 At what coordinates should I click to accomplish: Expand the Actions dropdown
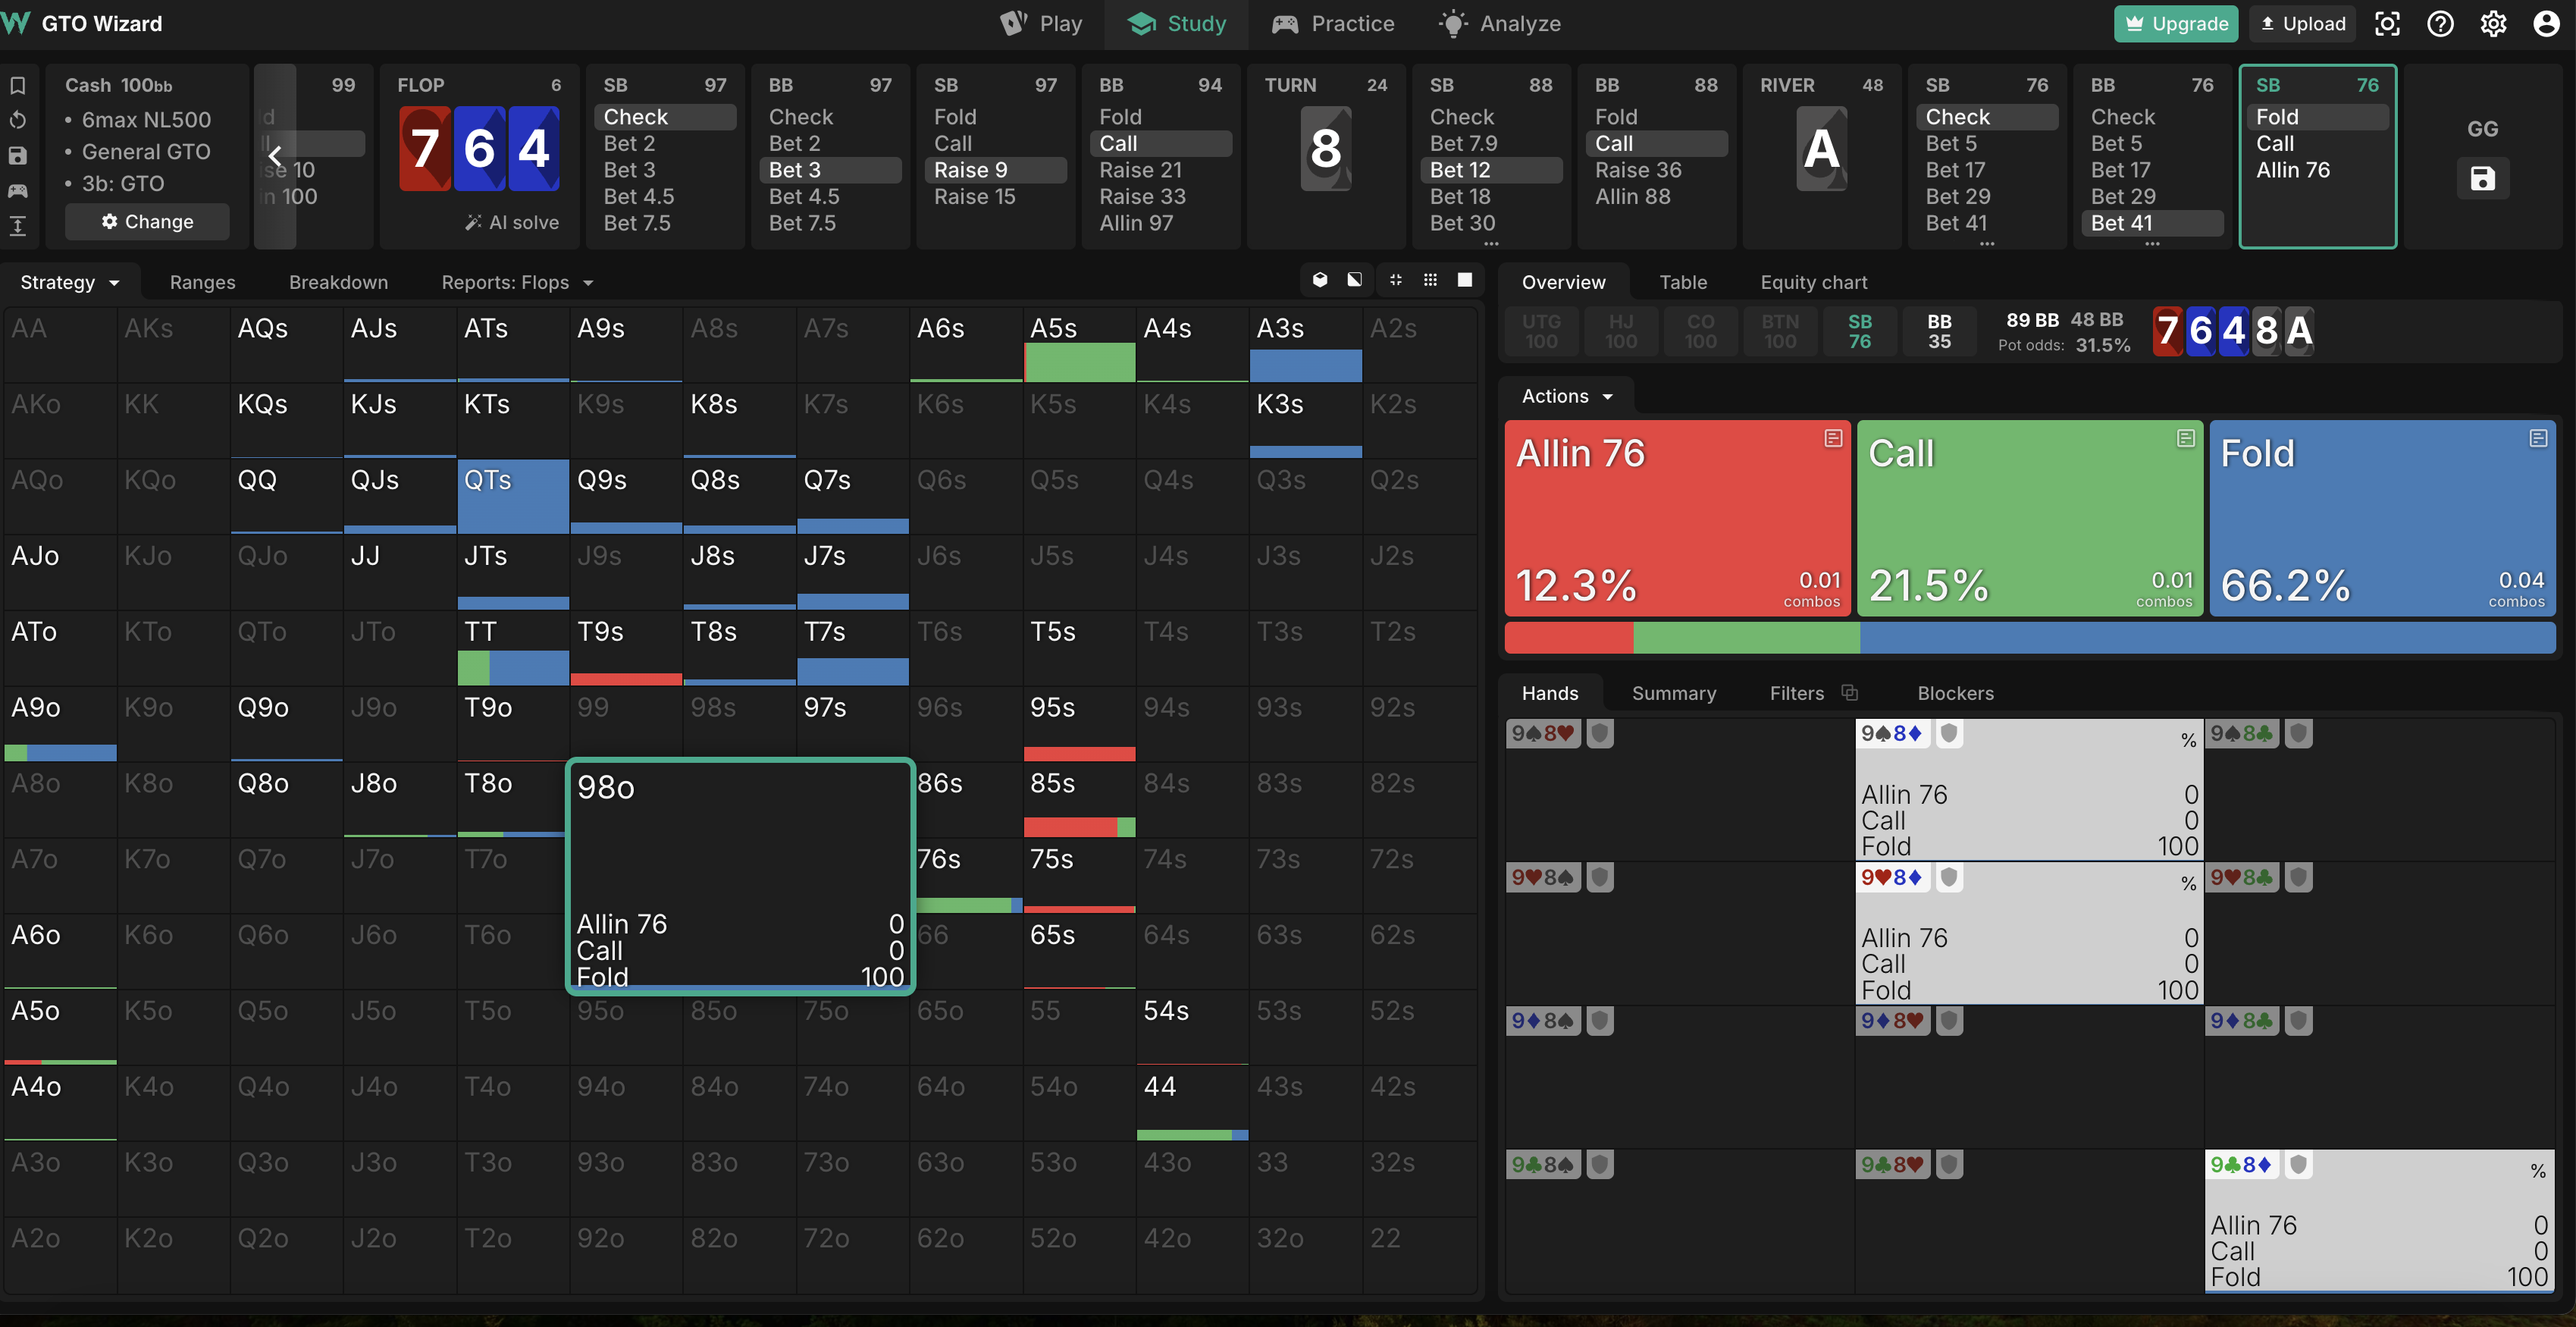tap(1567, 396)
